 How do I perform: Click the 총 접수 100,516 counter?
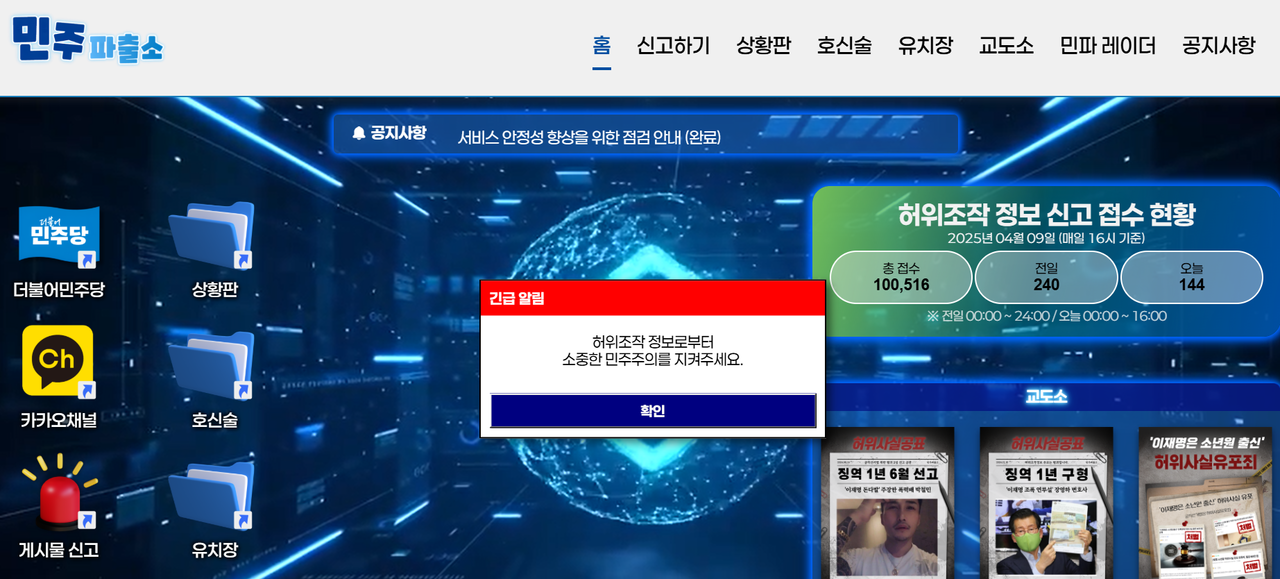tap(901, 277)
